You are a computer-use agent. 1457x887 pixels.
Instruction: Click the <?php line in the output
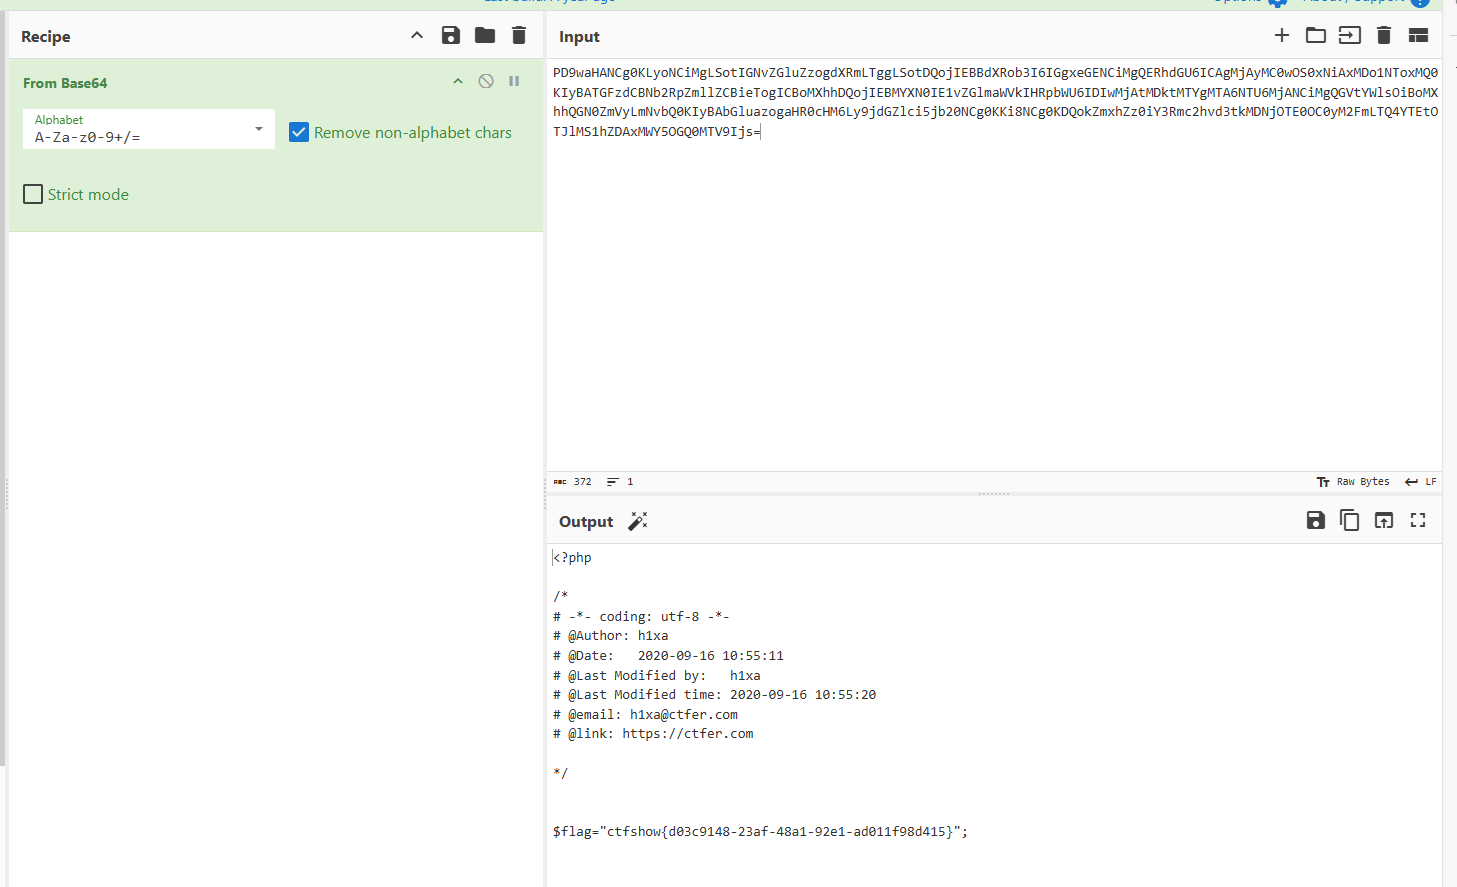pyautogui.click(x=572, y=558)
